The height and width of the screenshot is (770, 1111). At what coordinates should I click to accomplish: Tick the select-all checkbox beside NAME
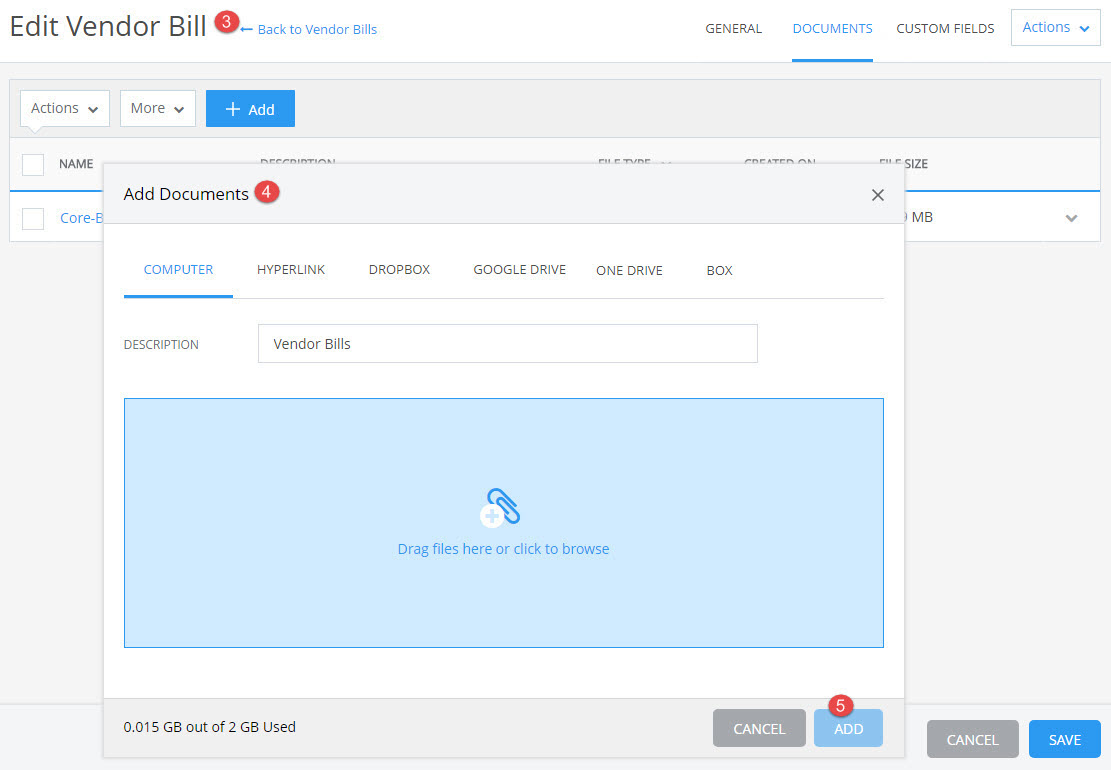(33, 164)
